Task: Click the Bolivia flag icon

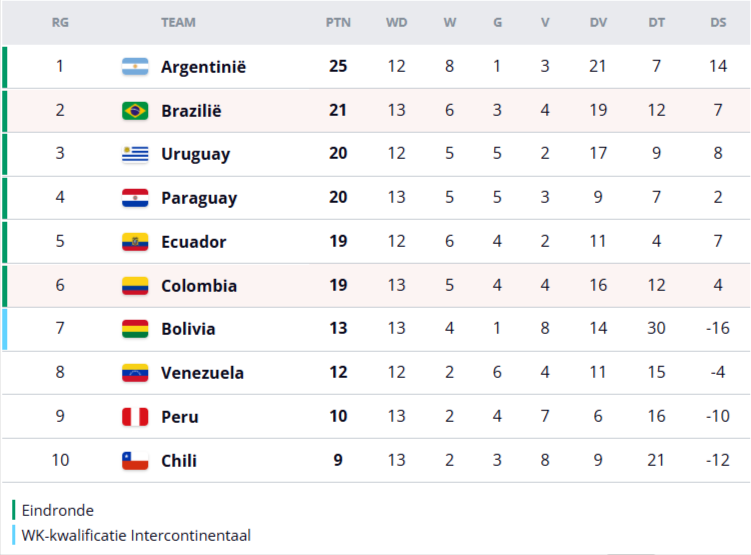Action: click(135, 329)
